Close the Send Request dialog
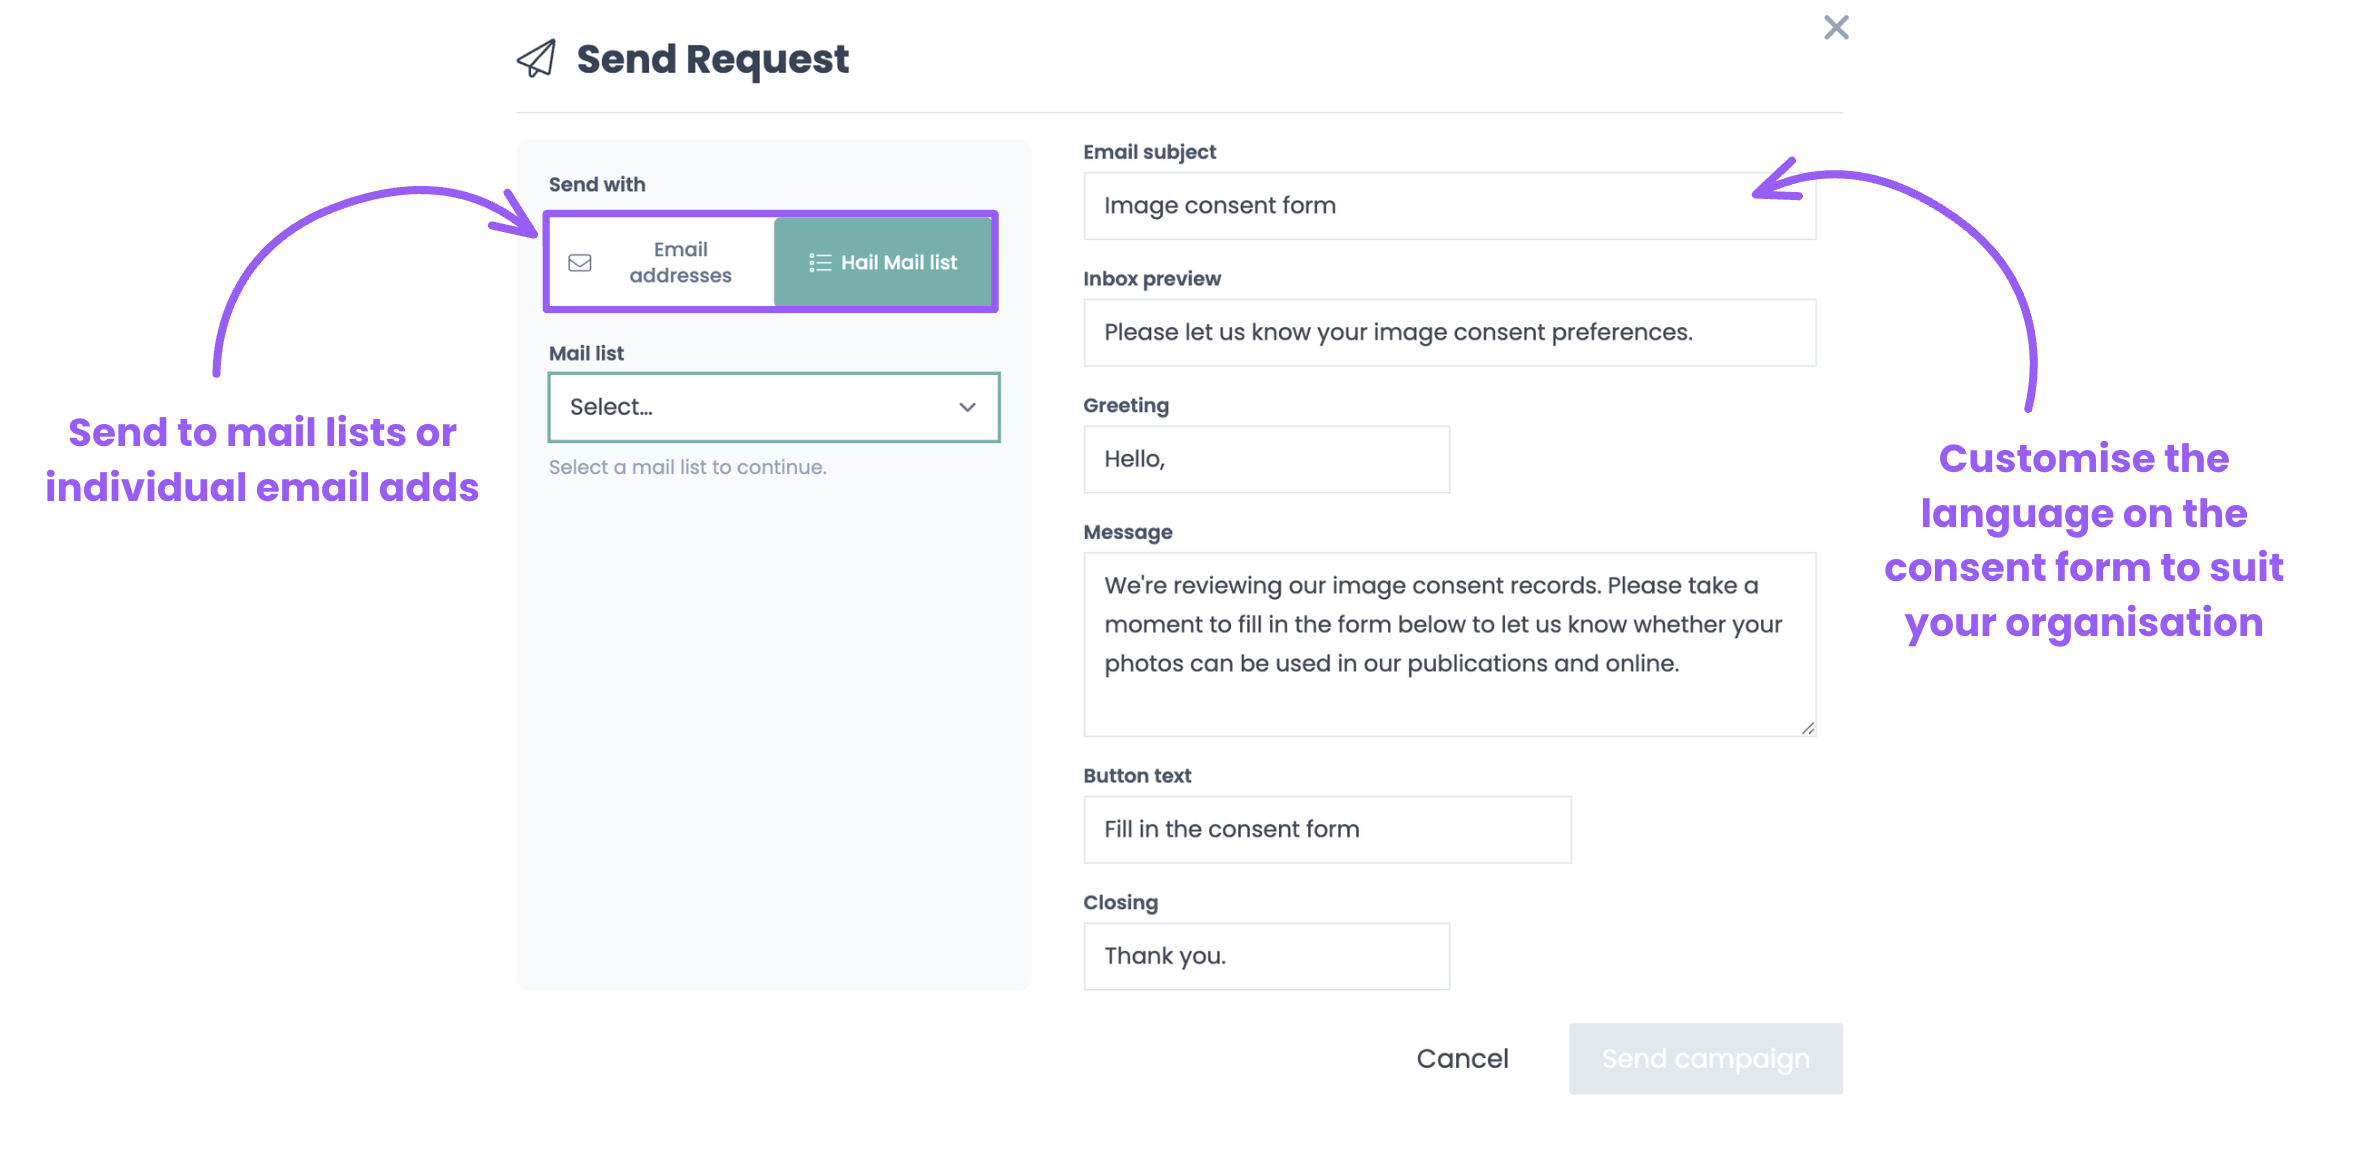 coord(1836,27)
